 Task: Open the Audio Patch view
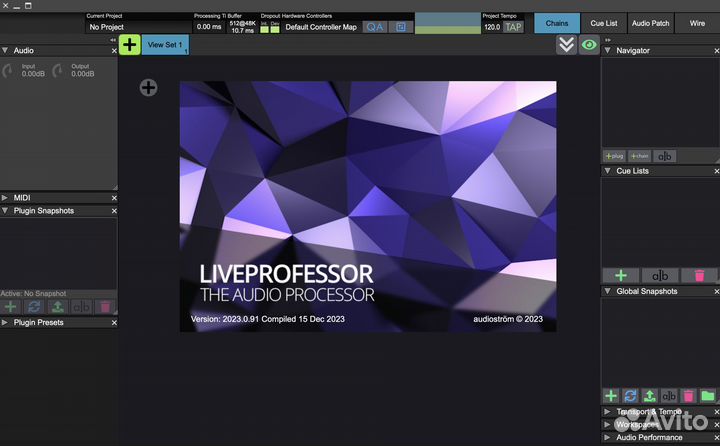(650, 23)
